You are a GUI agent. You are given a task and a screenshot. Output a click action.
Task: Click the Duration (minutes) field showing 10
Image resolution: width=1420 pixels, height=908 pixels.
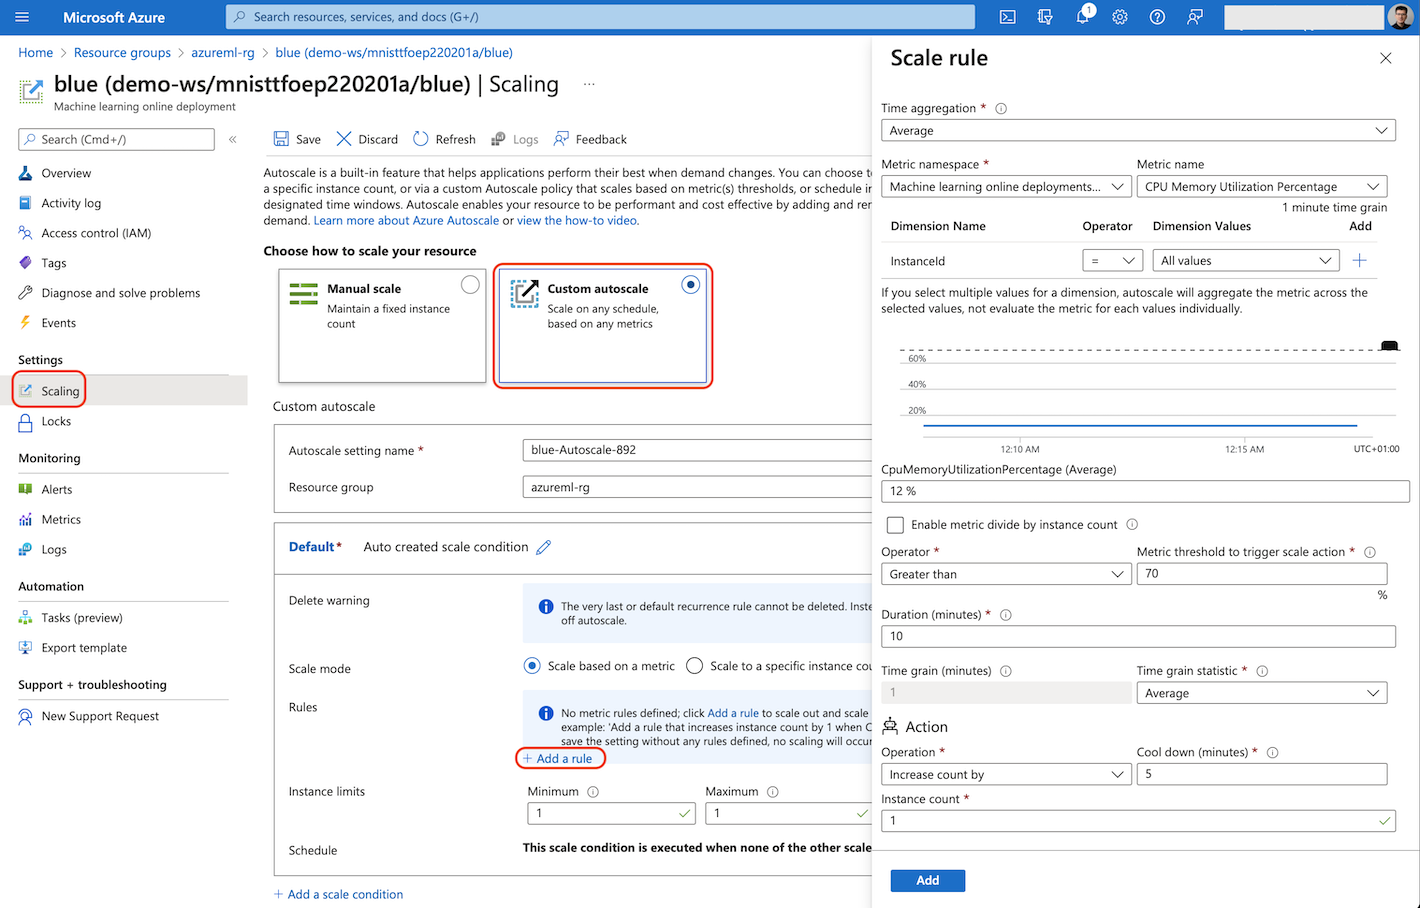[x=1138, y=636]
